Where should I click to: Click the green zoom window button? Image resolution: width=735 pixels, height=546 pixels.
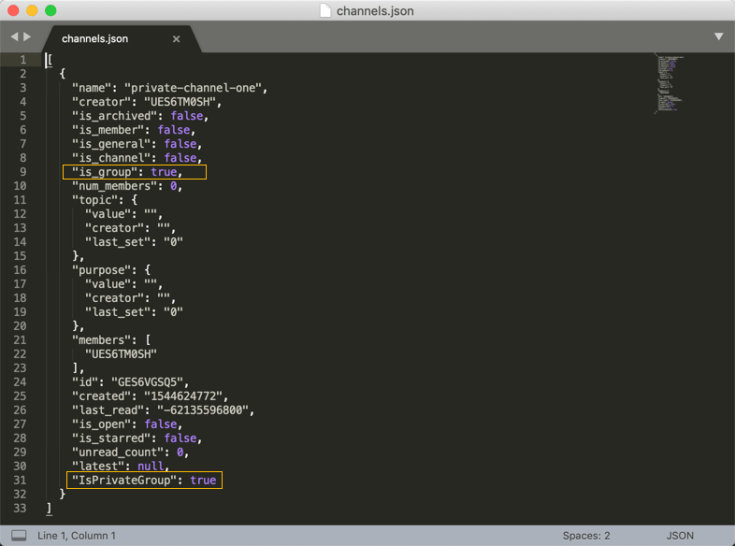[50, 11]
